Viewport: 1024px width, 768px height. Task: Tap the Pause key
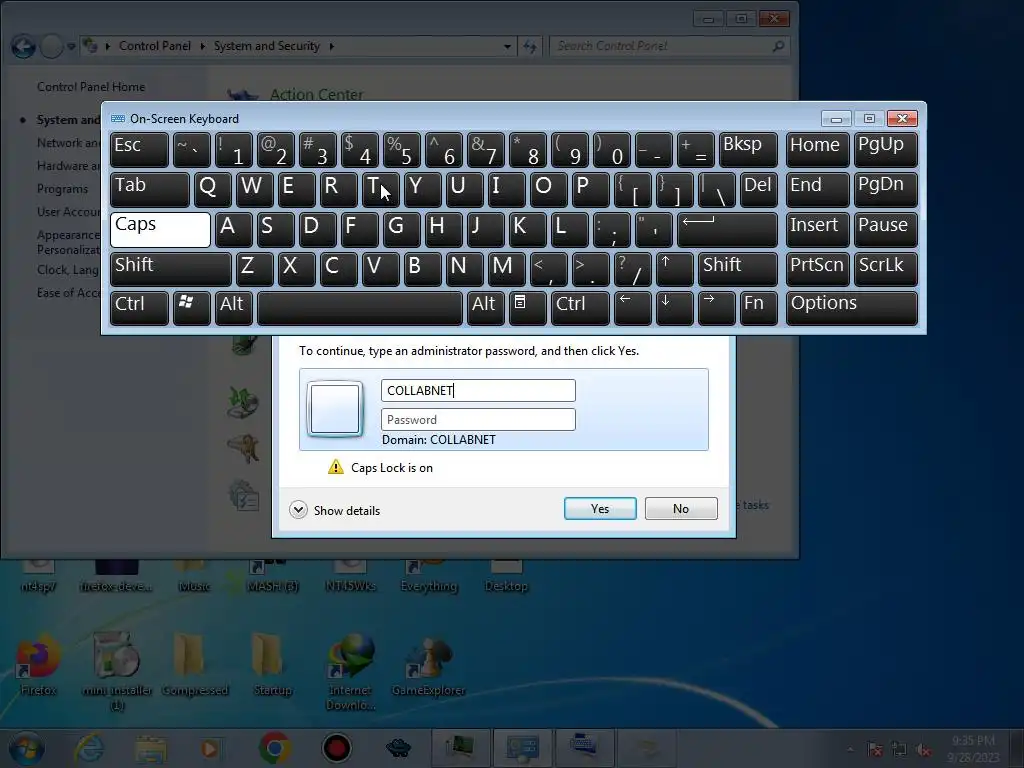886,229
